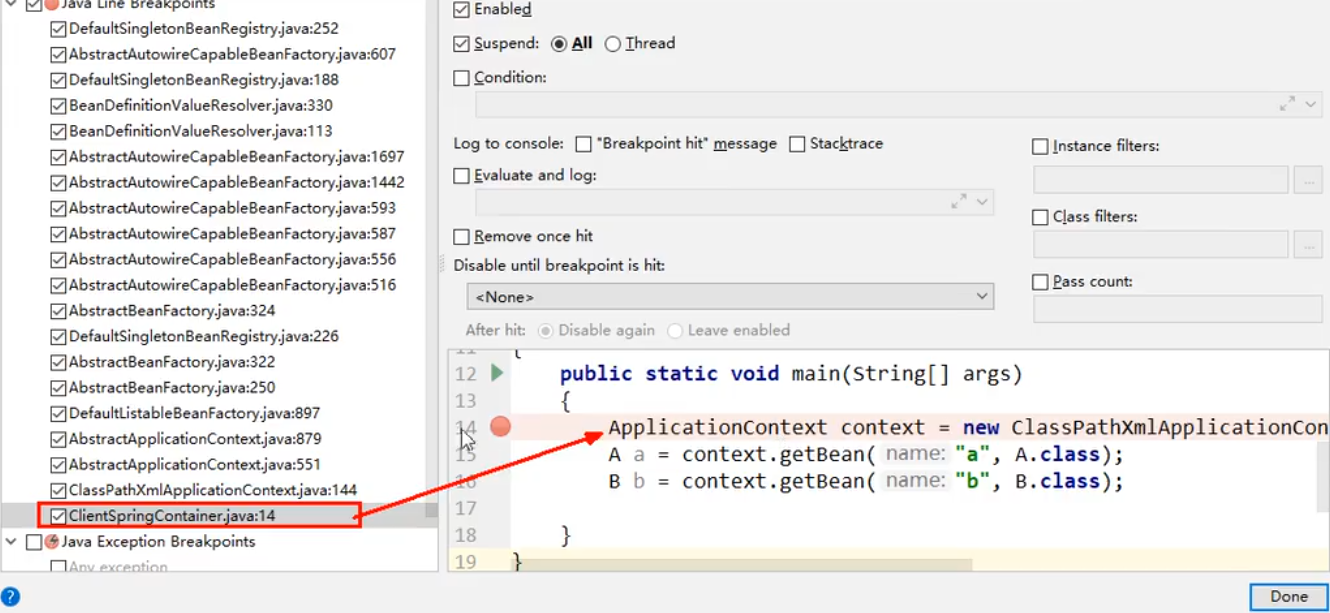Uncheck AbstractAutowireCapableBeanFactory.java:607 breakpoint checkbox

coord(58,55)
